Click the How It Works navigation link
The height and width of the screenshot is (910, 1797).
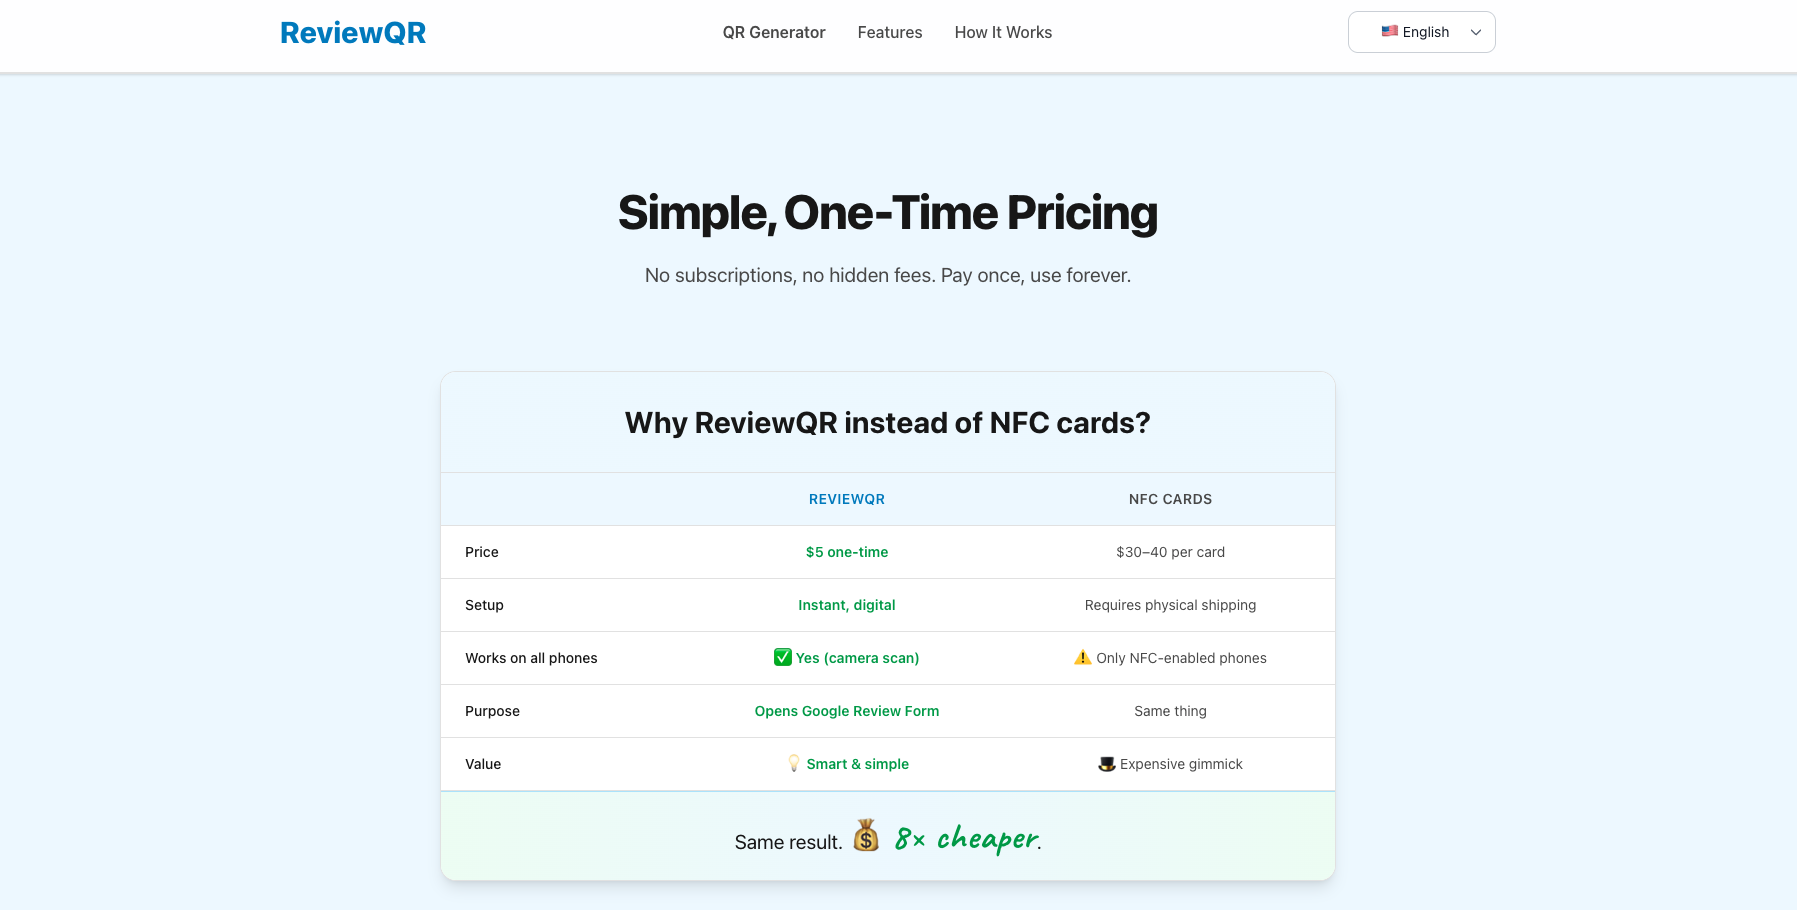click(x=1003, y=32)
